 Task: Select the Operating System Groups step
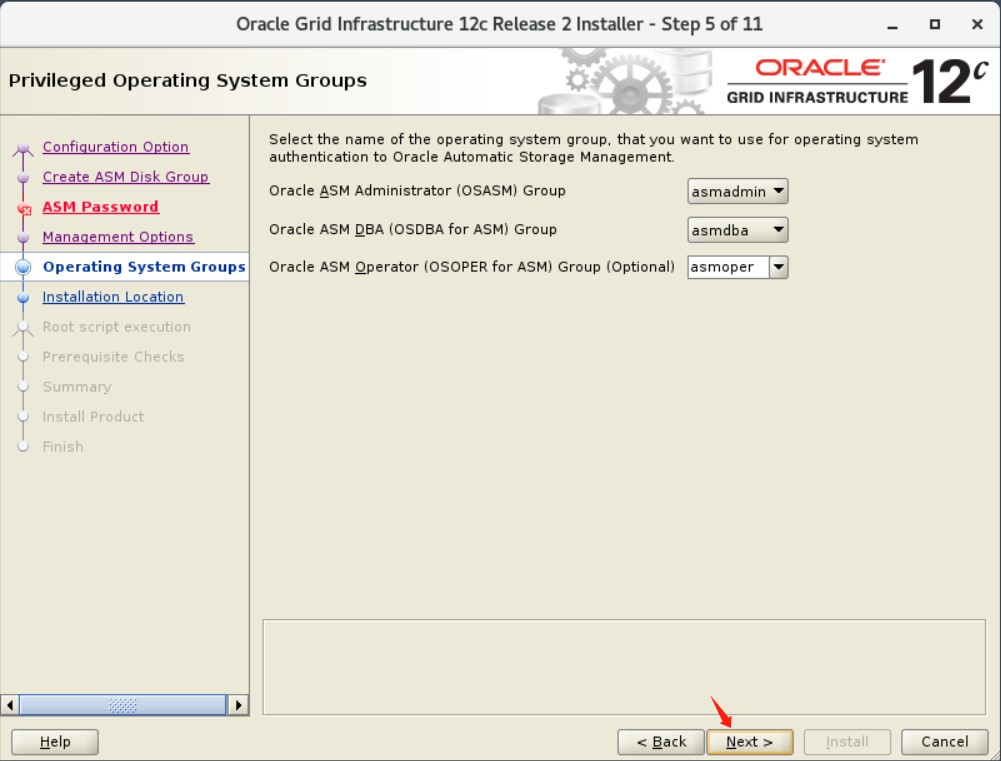coord(145,267)
